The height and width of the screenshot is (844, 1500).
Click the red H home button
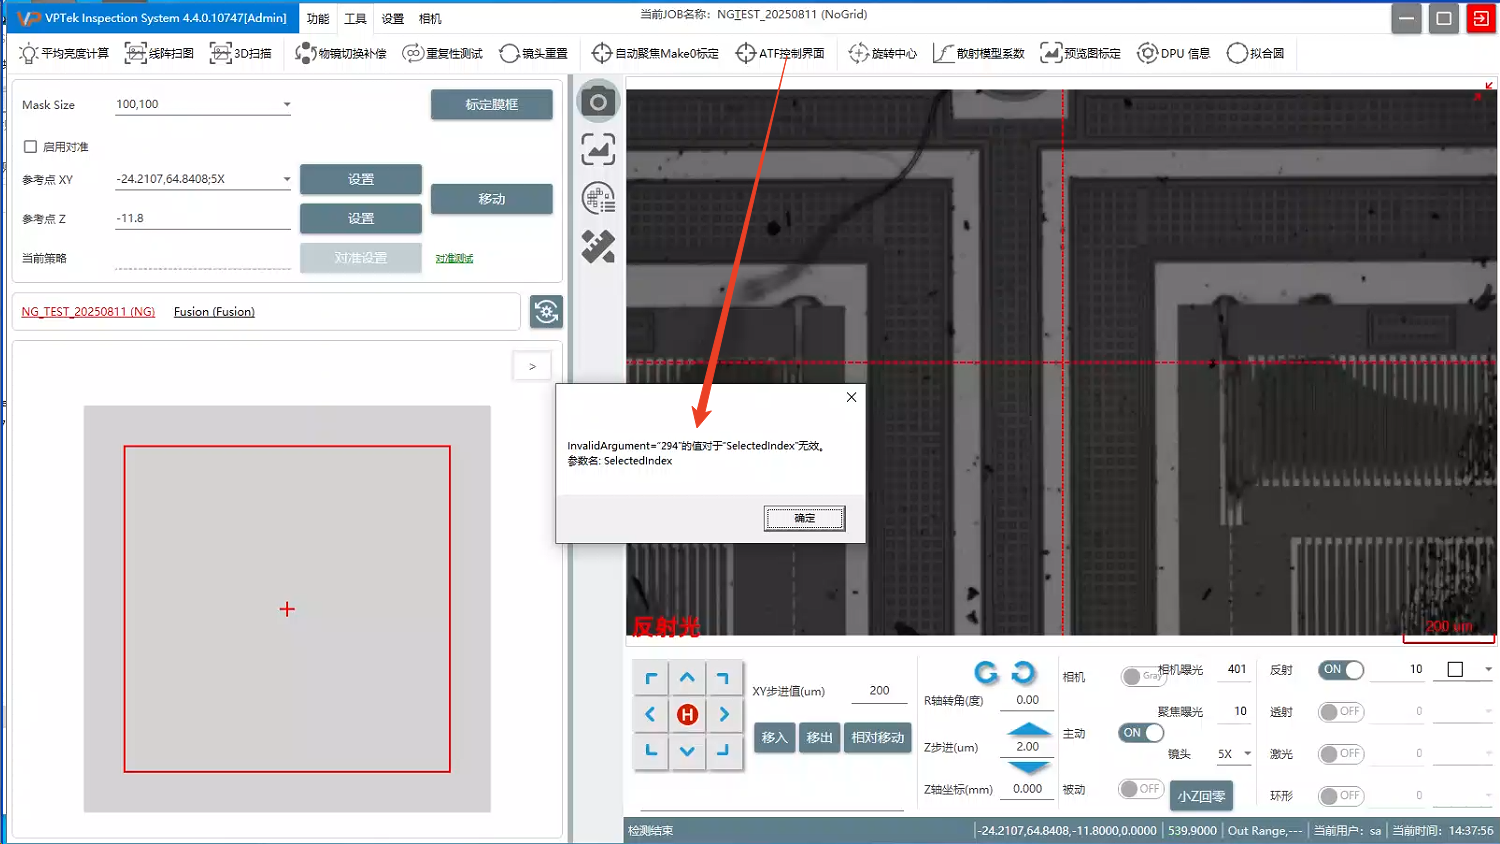point(687,714)
